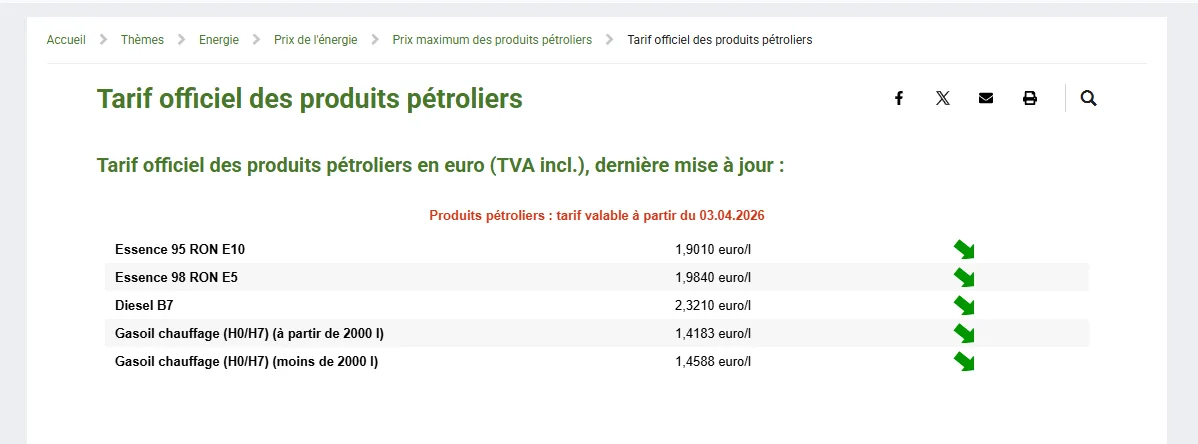Click green arrow for Essence 98 RON E5

(964, 277)
